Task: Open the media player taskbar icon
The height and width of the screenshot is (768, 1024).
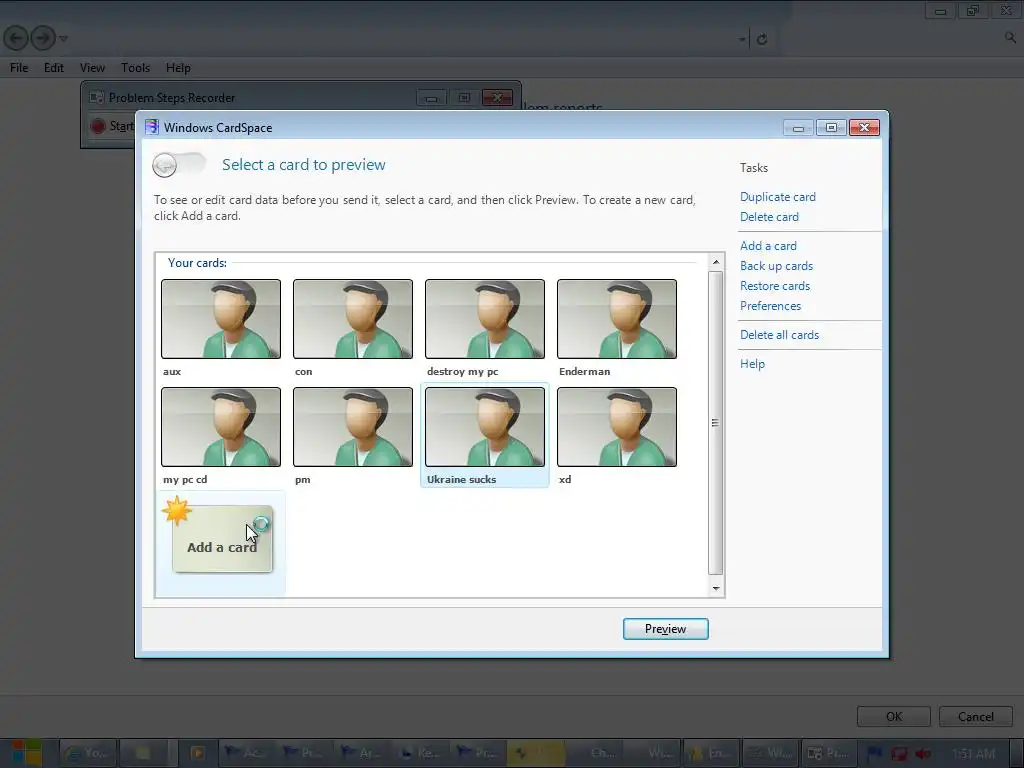Action: point(197,753)
